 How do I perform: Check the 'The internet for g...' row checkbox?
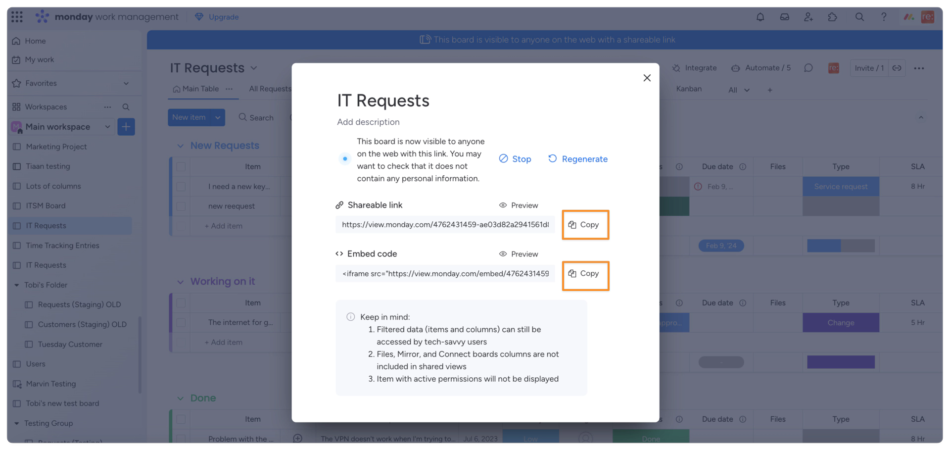181,322
